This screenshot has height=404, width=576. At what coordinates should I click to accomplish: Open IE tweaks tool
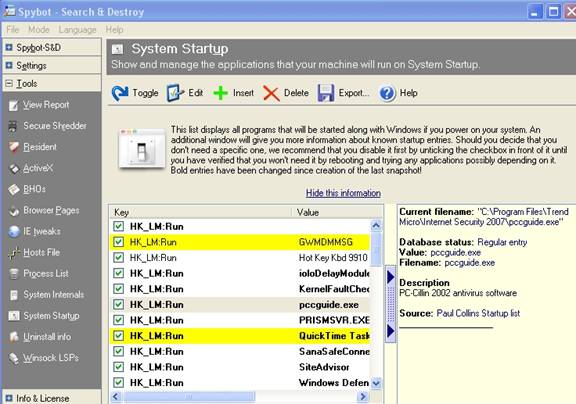point(42,231)
